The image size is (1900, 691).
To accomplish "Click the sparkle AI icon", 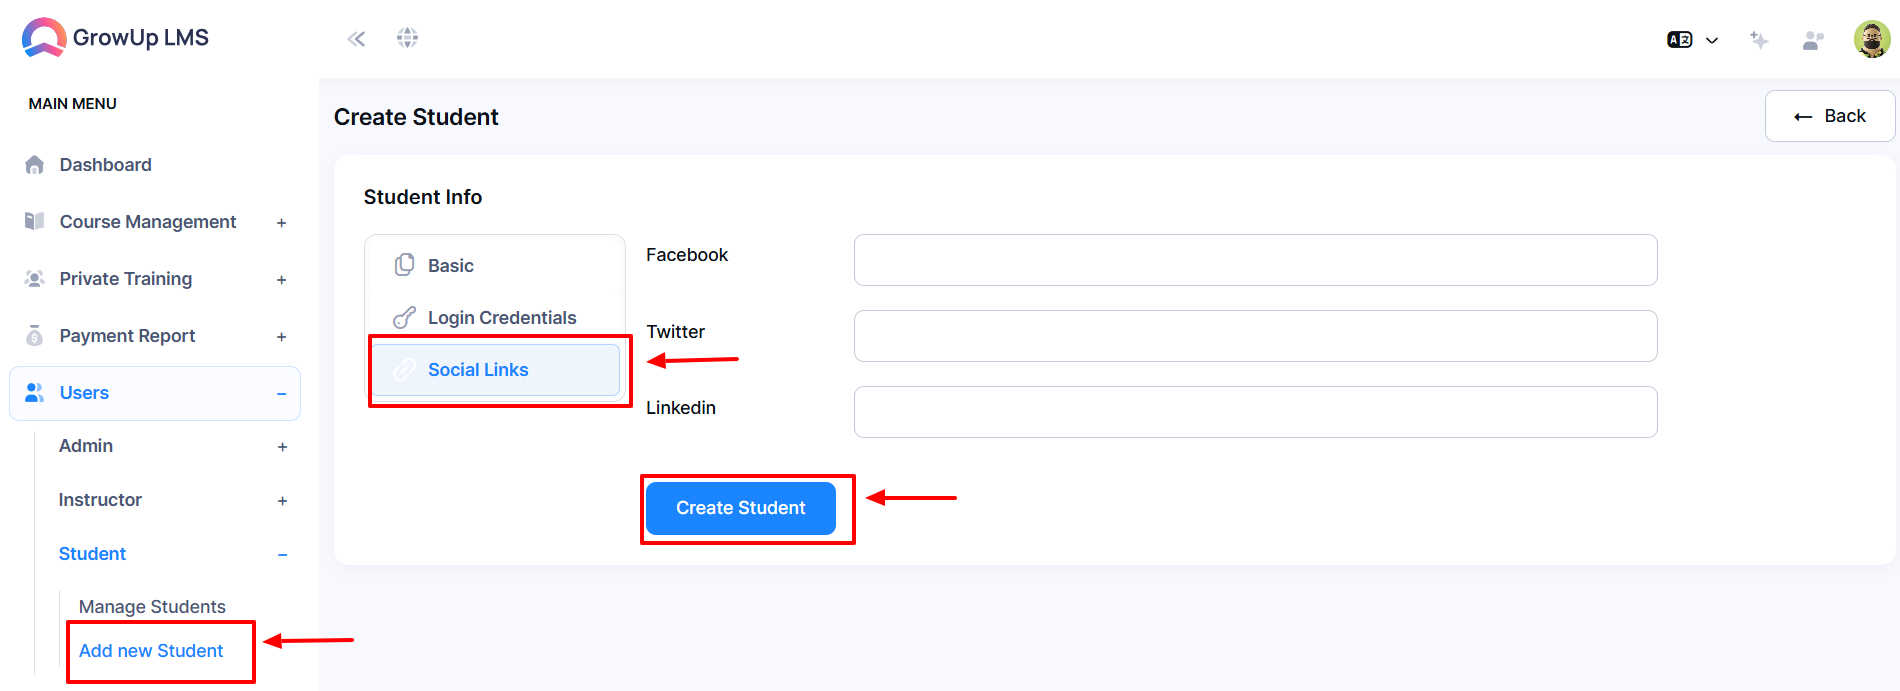I will (1759, 40).
